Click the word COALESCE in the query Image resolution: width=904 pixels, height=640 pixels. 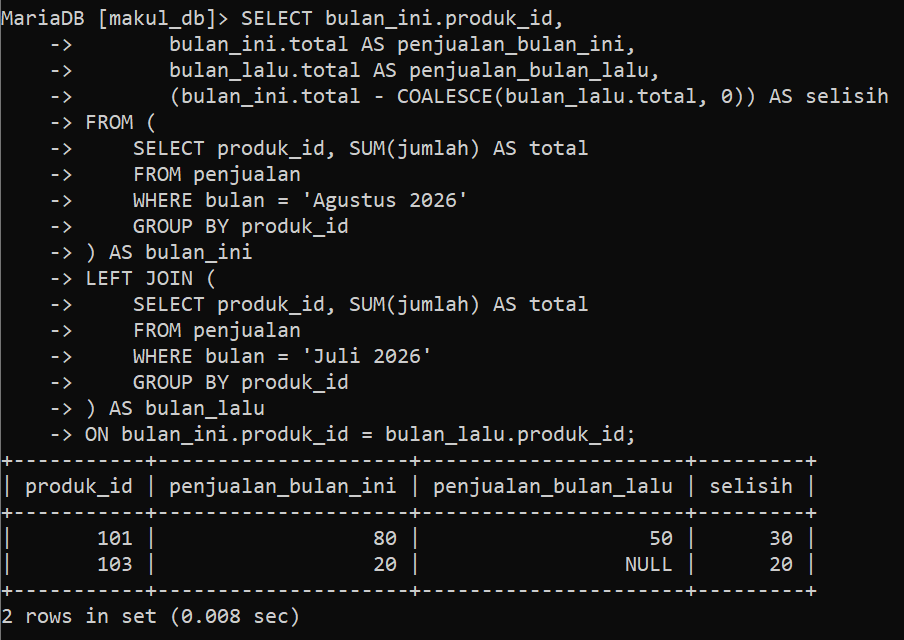445,96
